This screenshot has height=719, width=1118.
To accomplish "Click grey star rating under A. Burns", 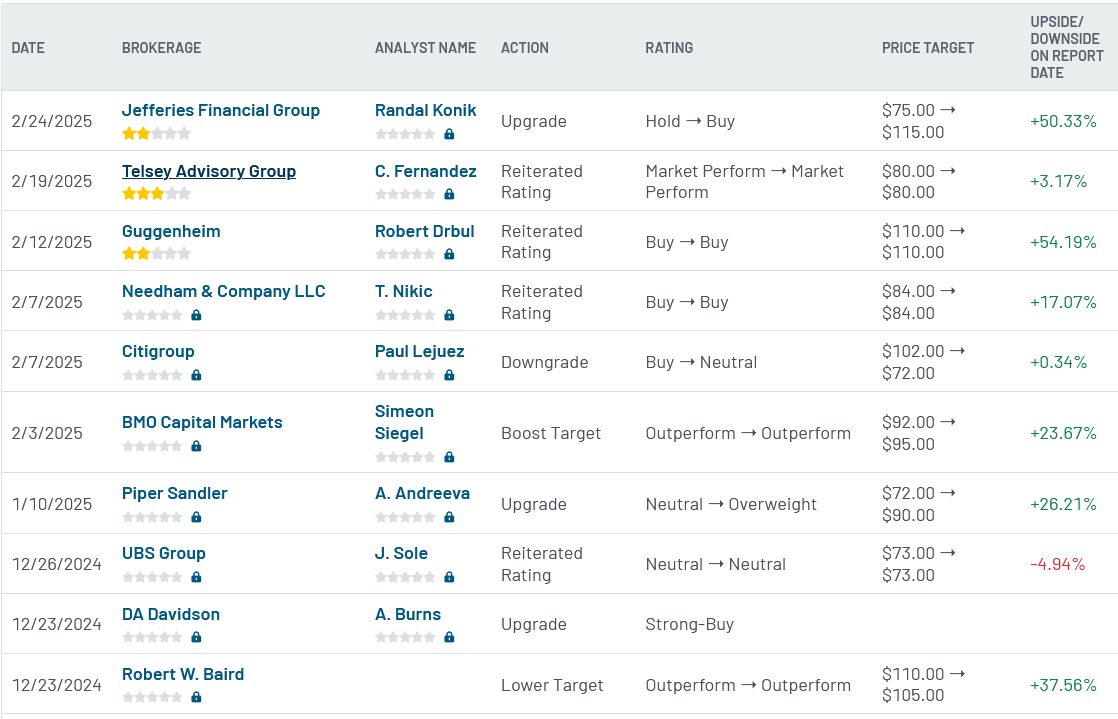I will coord(405,637).
